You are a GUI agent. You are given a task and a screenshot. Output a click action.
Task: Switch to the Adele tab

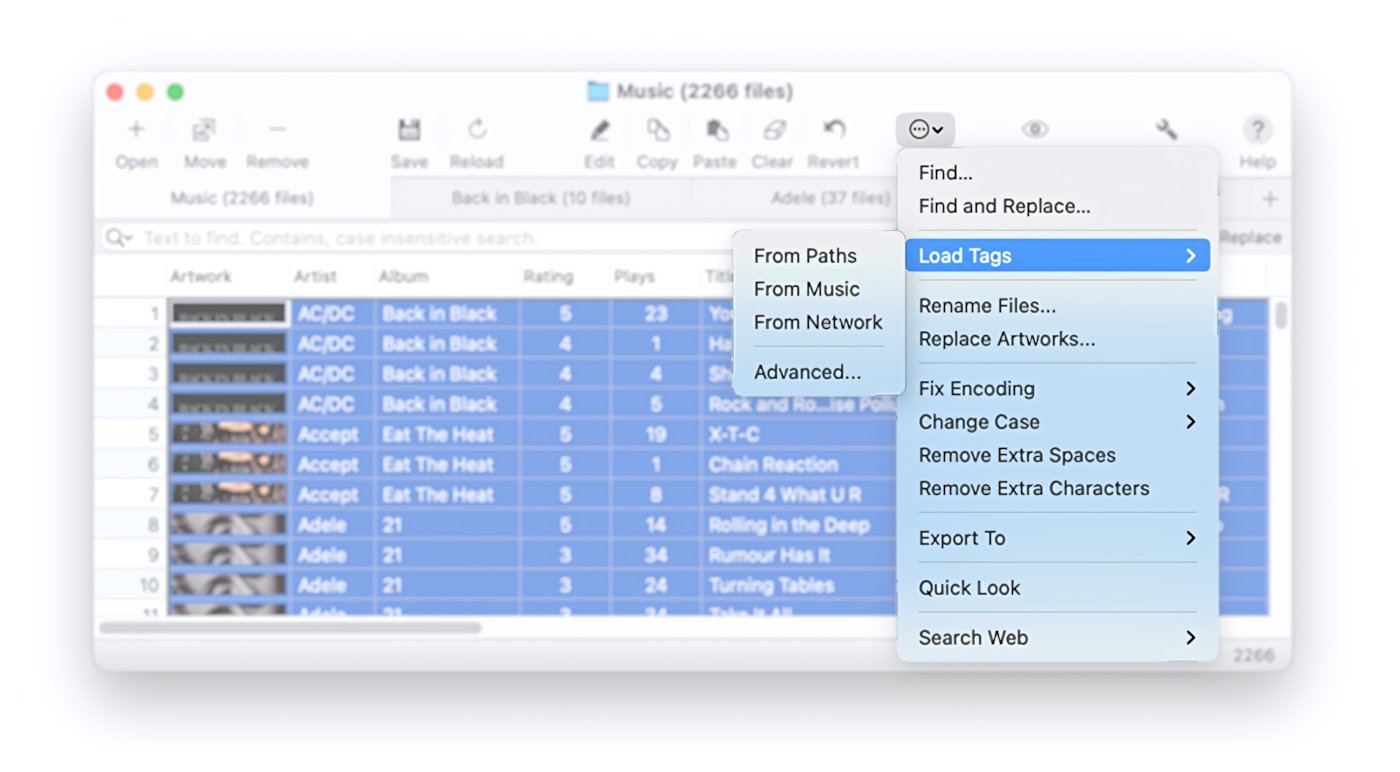pyautogui.click(x=828, y=197)
